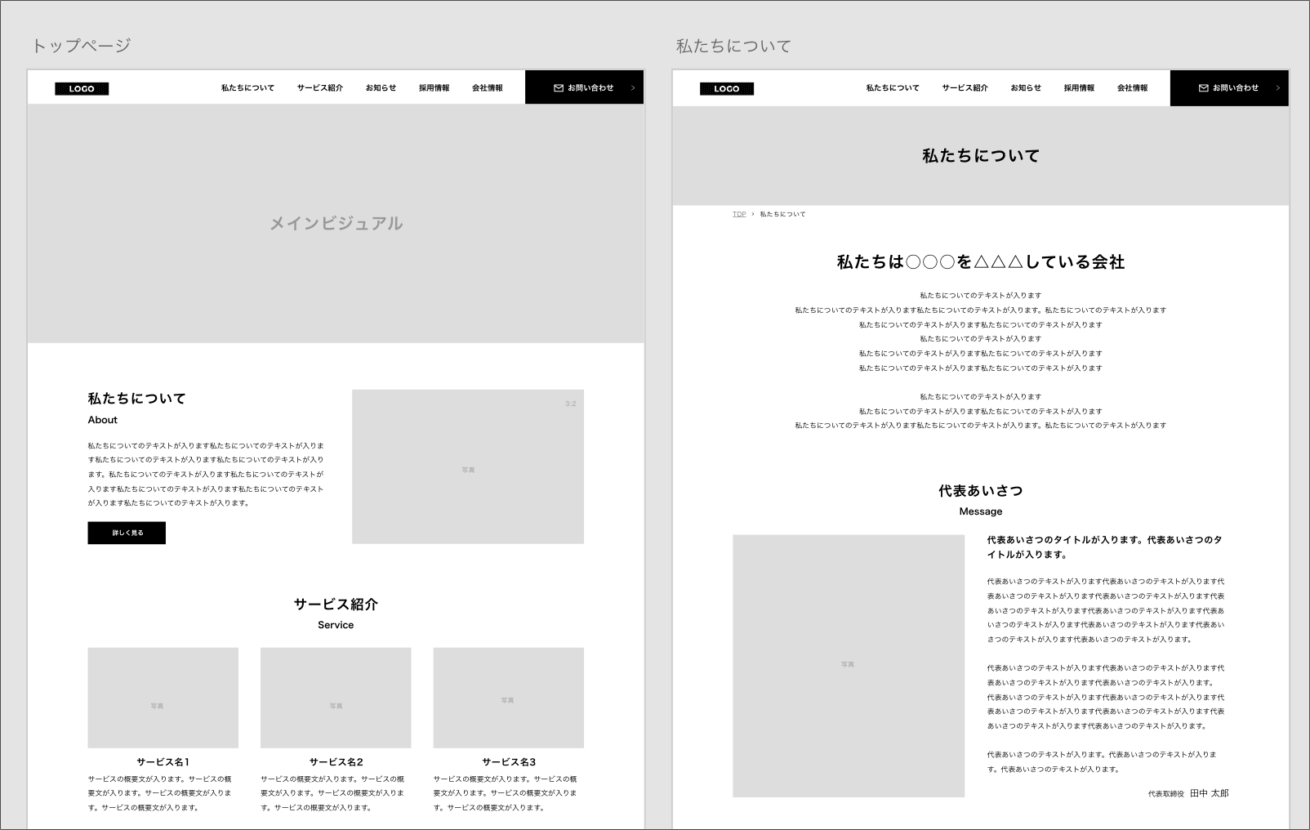Open the TOP breadcrumb link
Image resolution: width=1310 pixels, height=830 pixels.
(738, 213)
